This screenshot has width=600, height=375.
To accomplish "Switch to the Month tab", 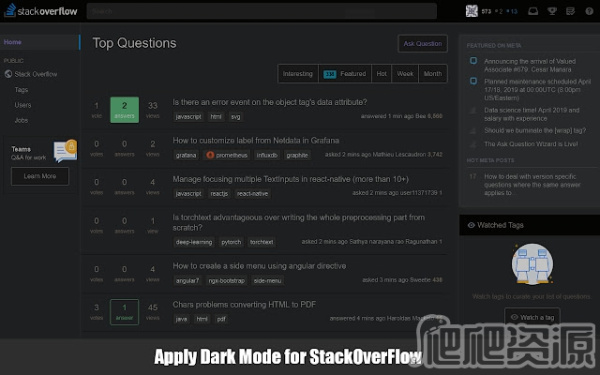I will pos(433,73).
